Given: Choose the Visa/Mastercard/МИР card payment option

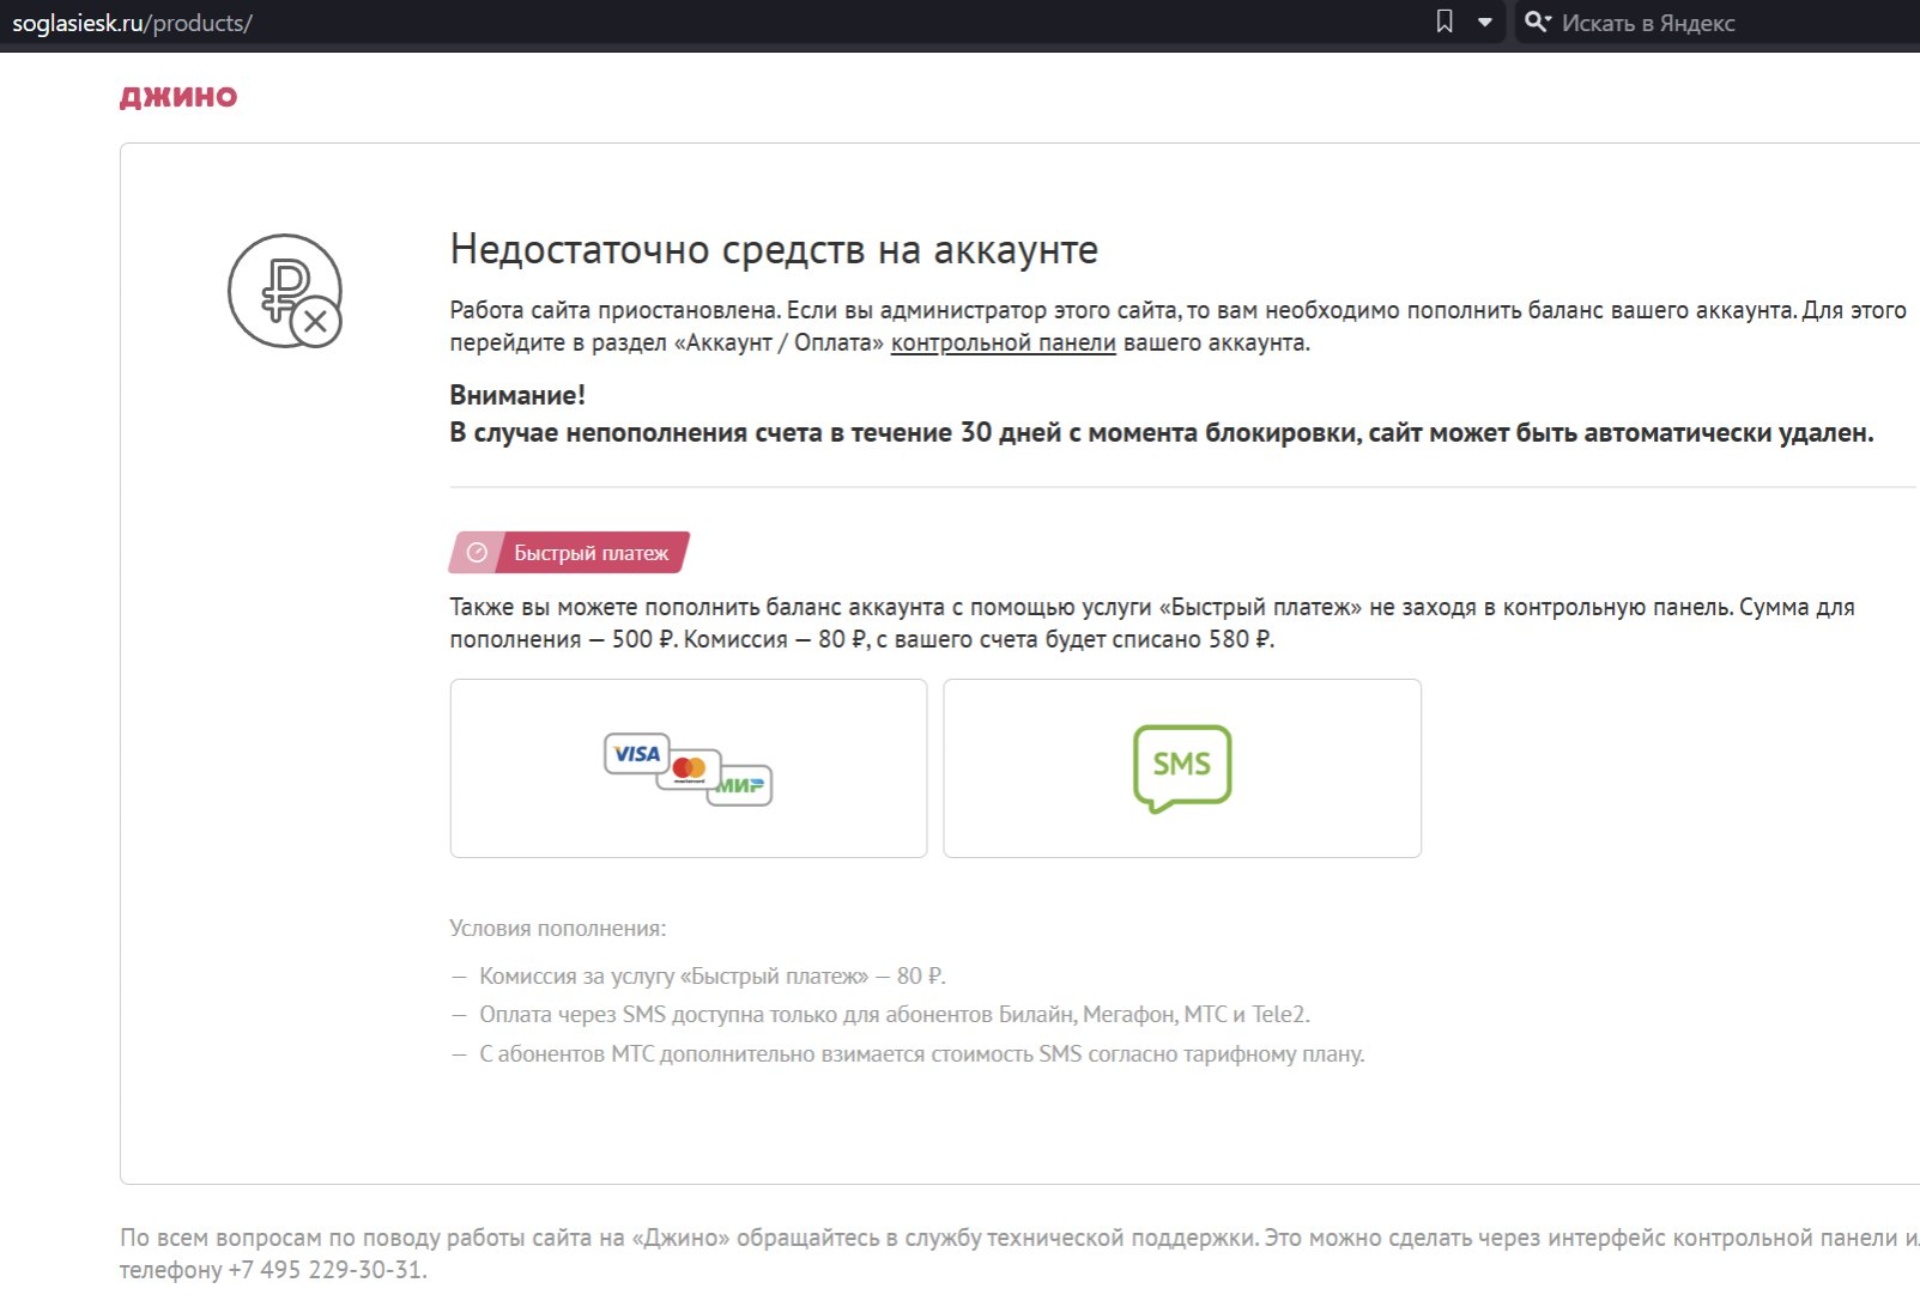Looking at the screenshot, I should tap(688, 768).
